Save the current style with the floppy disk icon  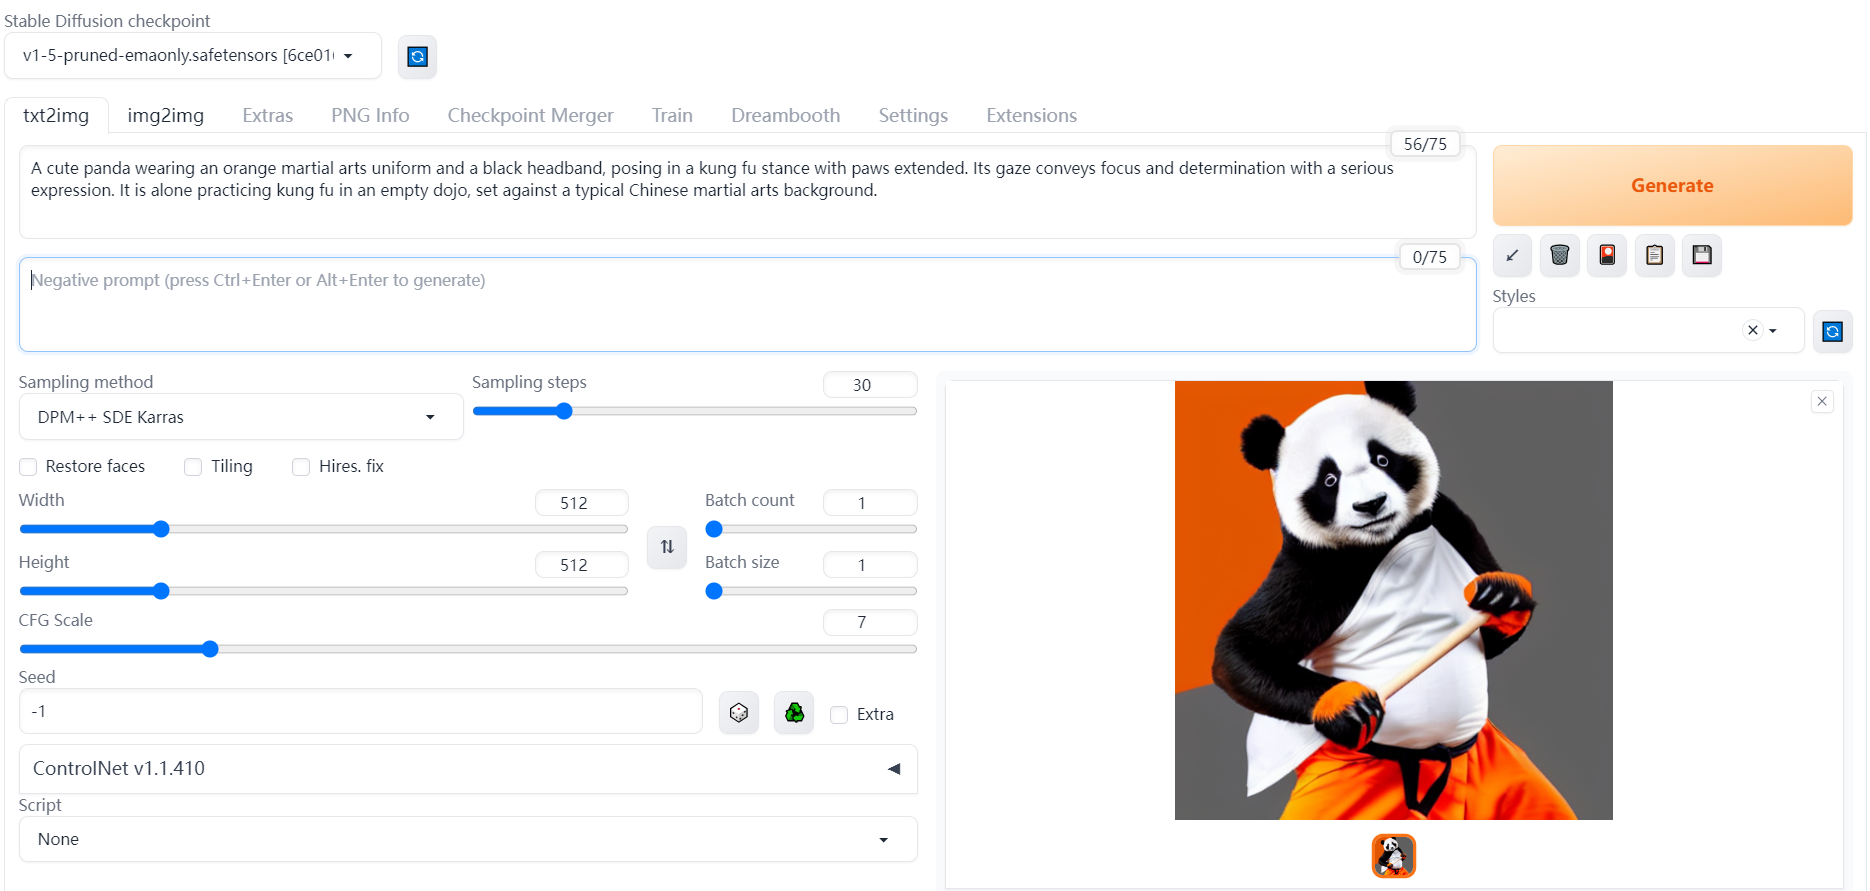[x=1702, y=255]
